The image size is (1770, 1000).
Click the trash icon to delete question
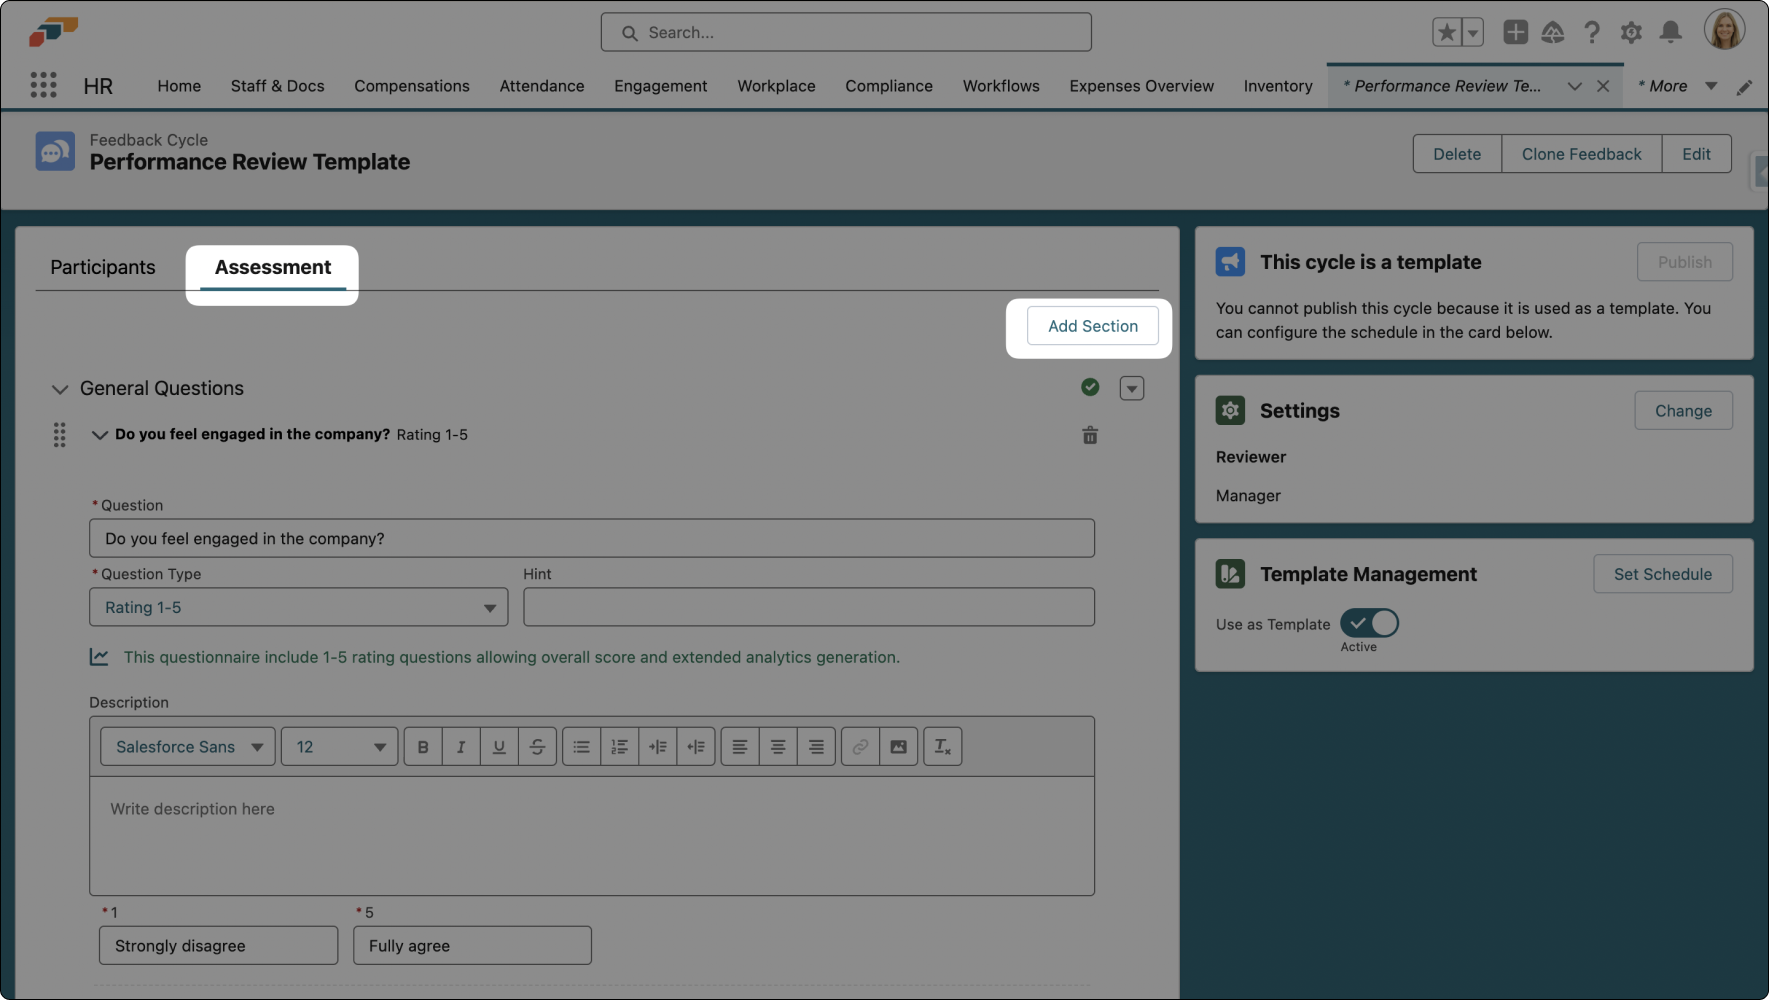click(x=1090, y=435)
